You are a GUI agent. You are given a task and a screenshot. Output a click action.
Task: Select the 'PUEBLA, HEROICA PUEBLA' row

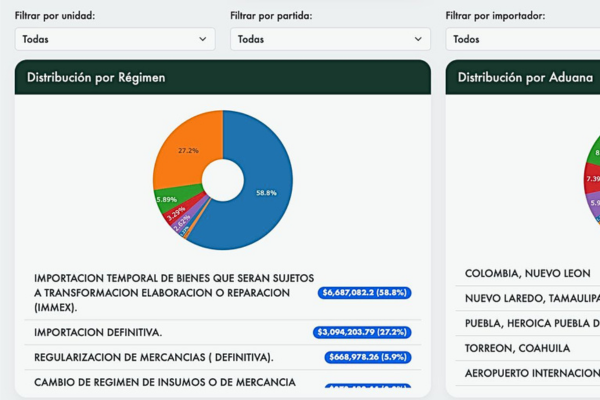coord(528,323)
